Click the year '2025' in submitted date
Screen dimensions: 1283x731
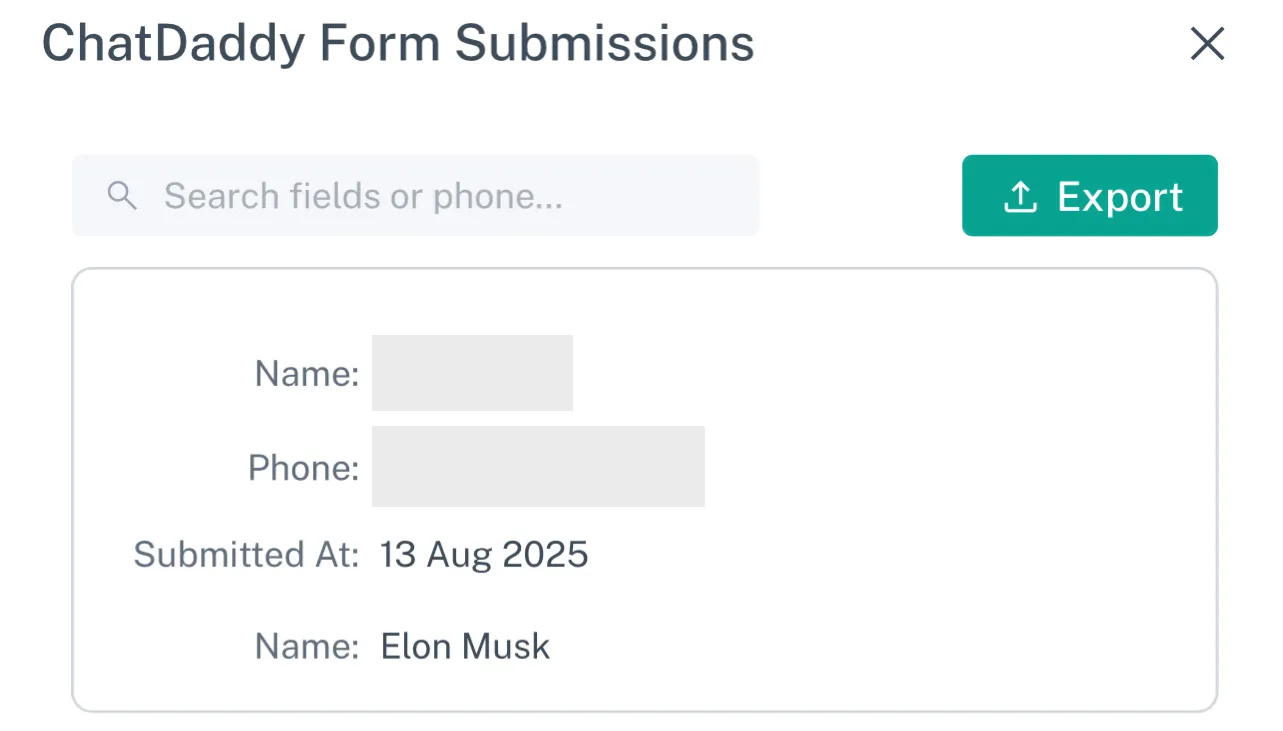(x=545, y=554)
